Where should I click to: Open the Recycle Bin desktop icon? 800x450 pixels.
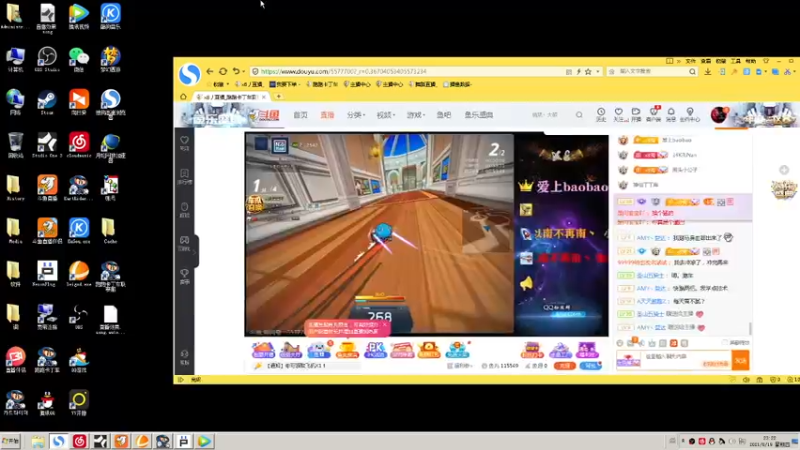click(15, 145)
